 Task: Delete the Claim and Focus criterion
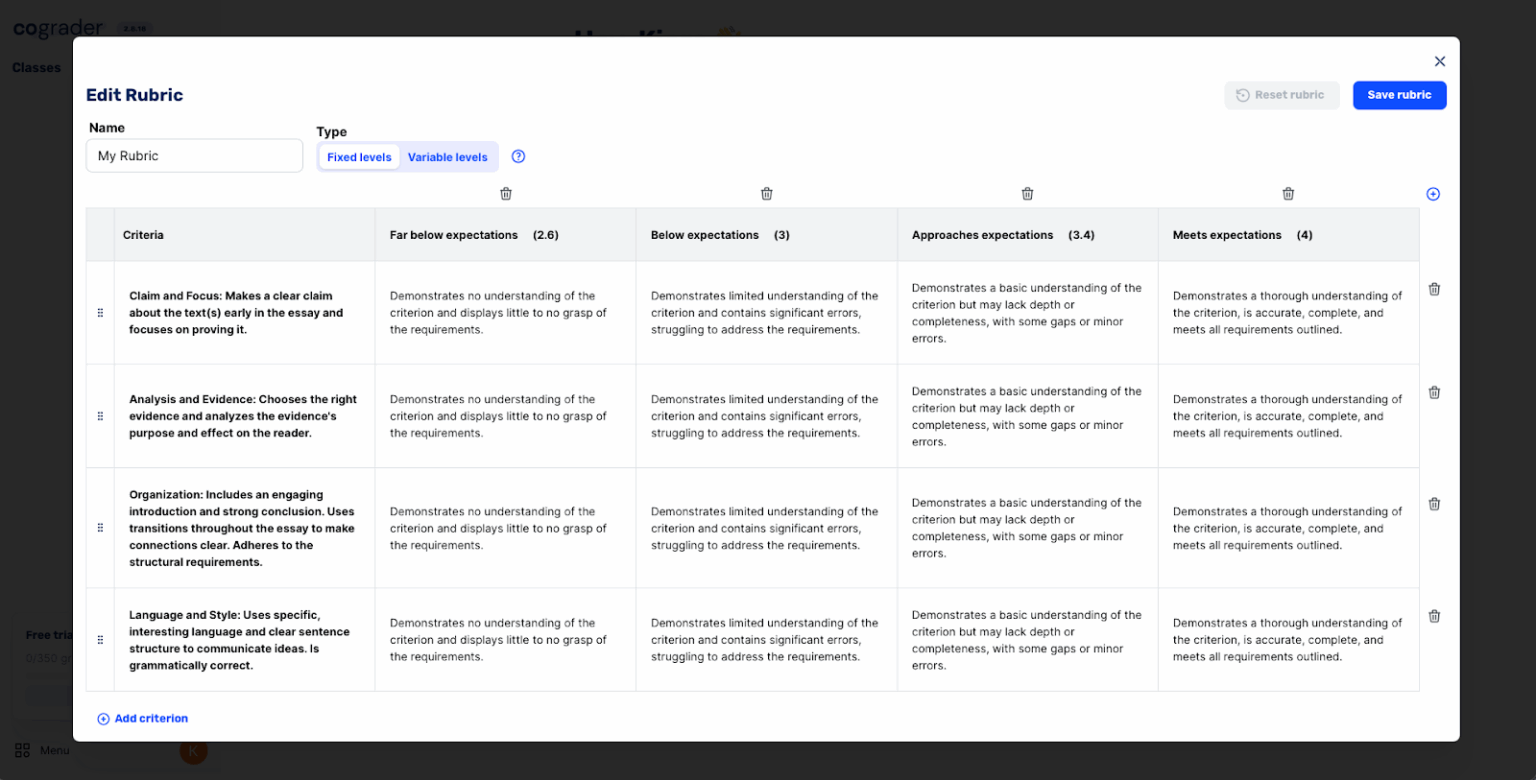pyautogui.click(x=1434, y=289)
